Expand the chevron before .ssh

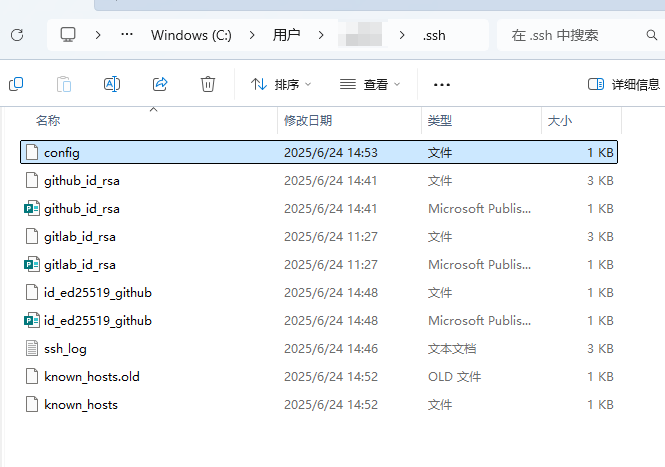coord(402,35)
